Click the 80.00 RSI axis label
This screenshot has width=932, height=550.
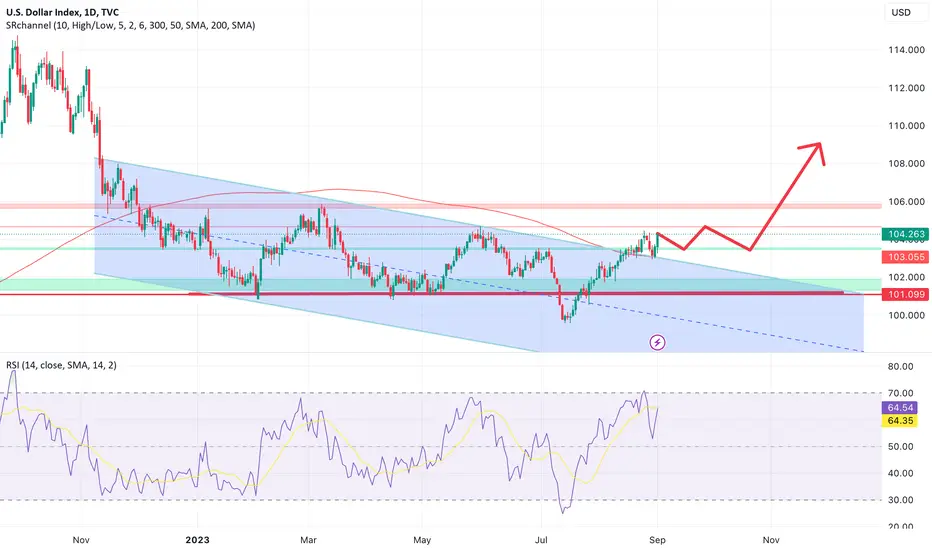click(x=900, y=366)
